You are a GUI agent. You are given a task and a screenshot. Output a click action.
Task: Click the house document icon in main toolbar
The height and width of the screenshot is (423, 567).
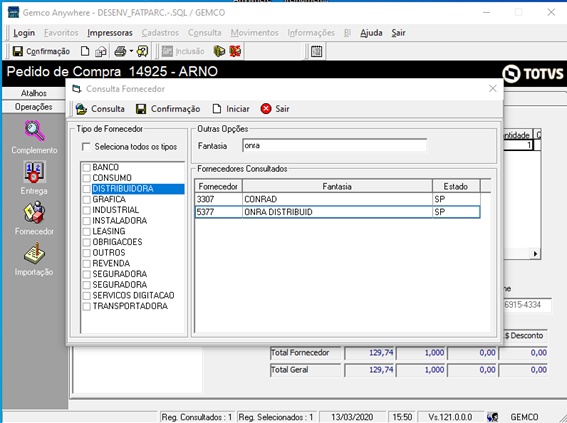(101, 52)
